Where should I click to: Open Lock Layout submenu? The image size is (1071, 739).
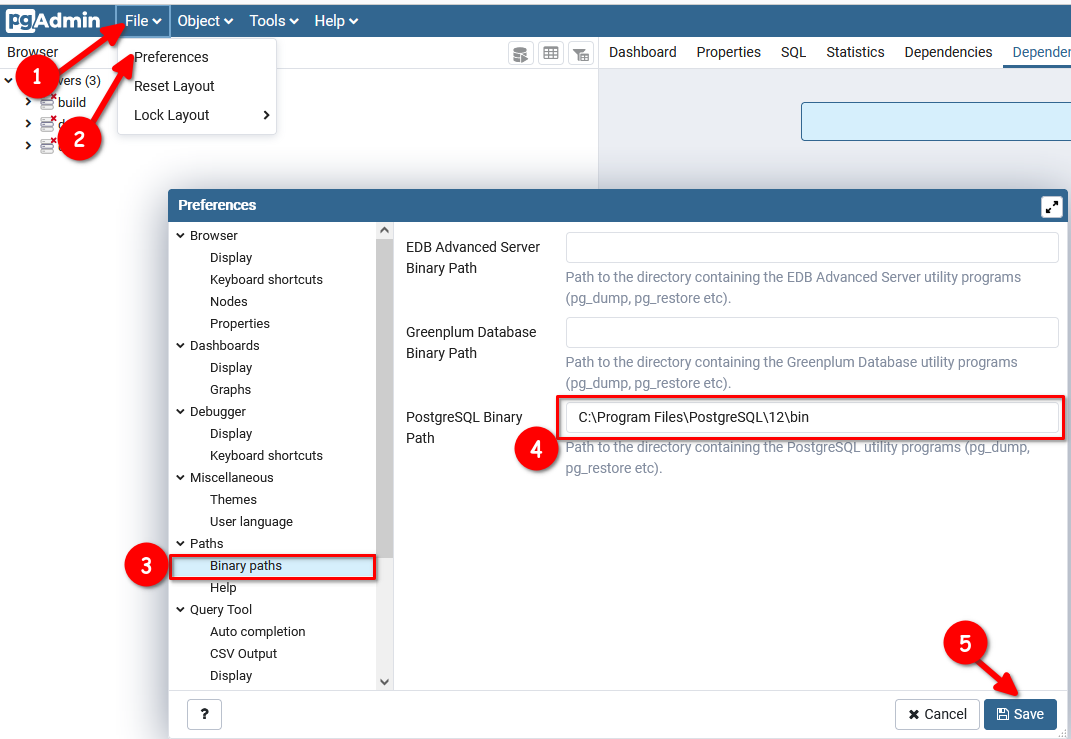pos(197,115)
